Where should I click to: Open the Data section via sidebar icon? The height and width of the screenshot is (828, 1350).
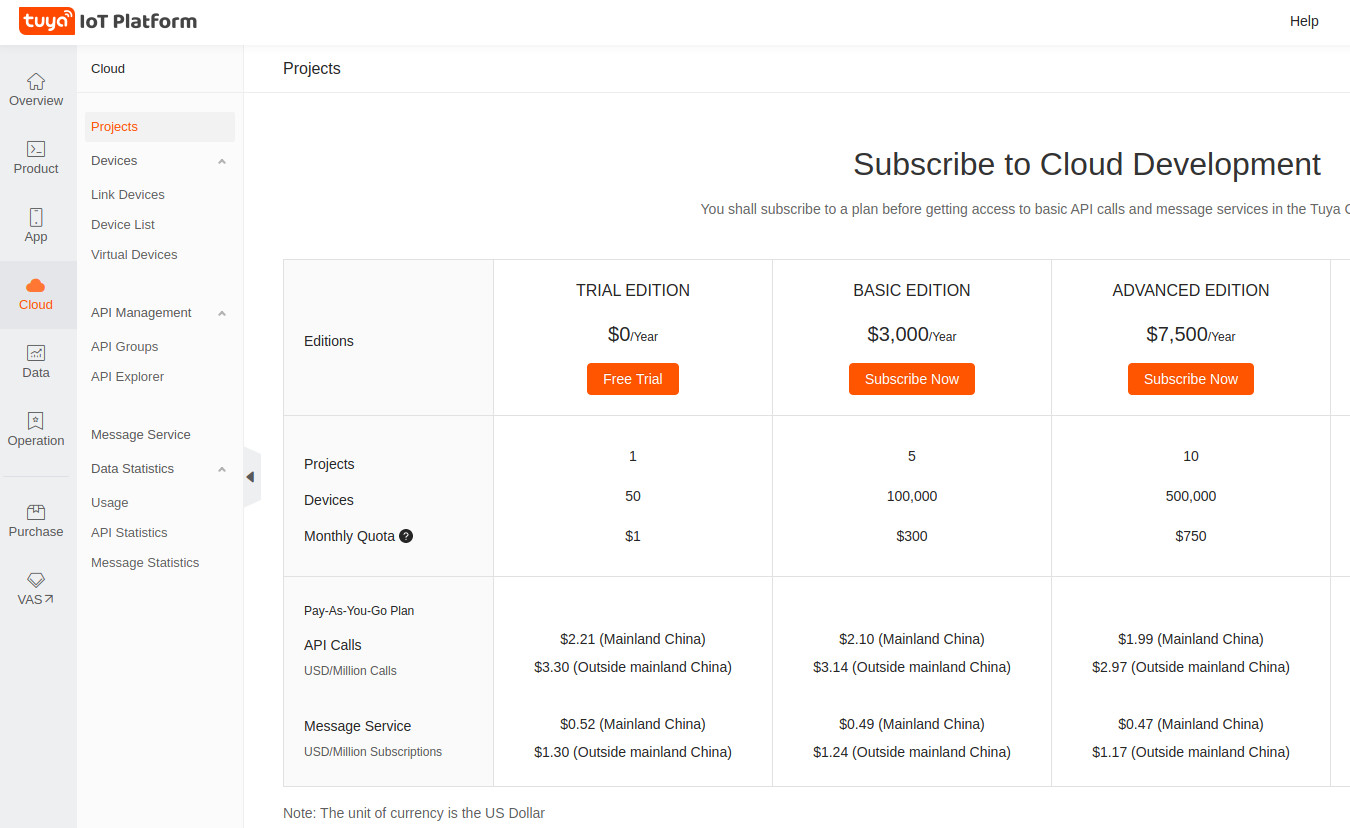[36, 360]
